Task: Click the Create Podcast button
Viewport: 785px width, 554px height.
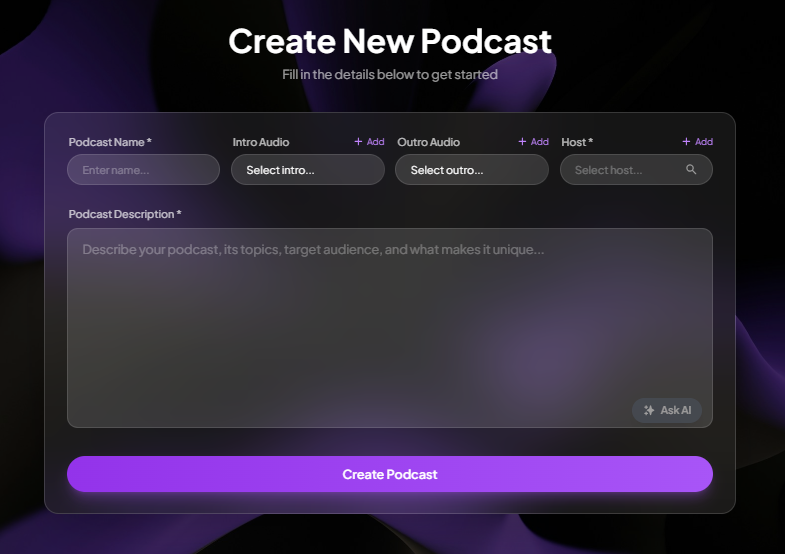Action: point(389,474)
